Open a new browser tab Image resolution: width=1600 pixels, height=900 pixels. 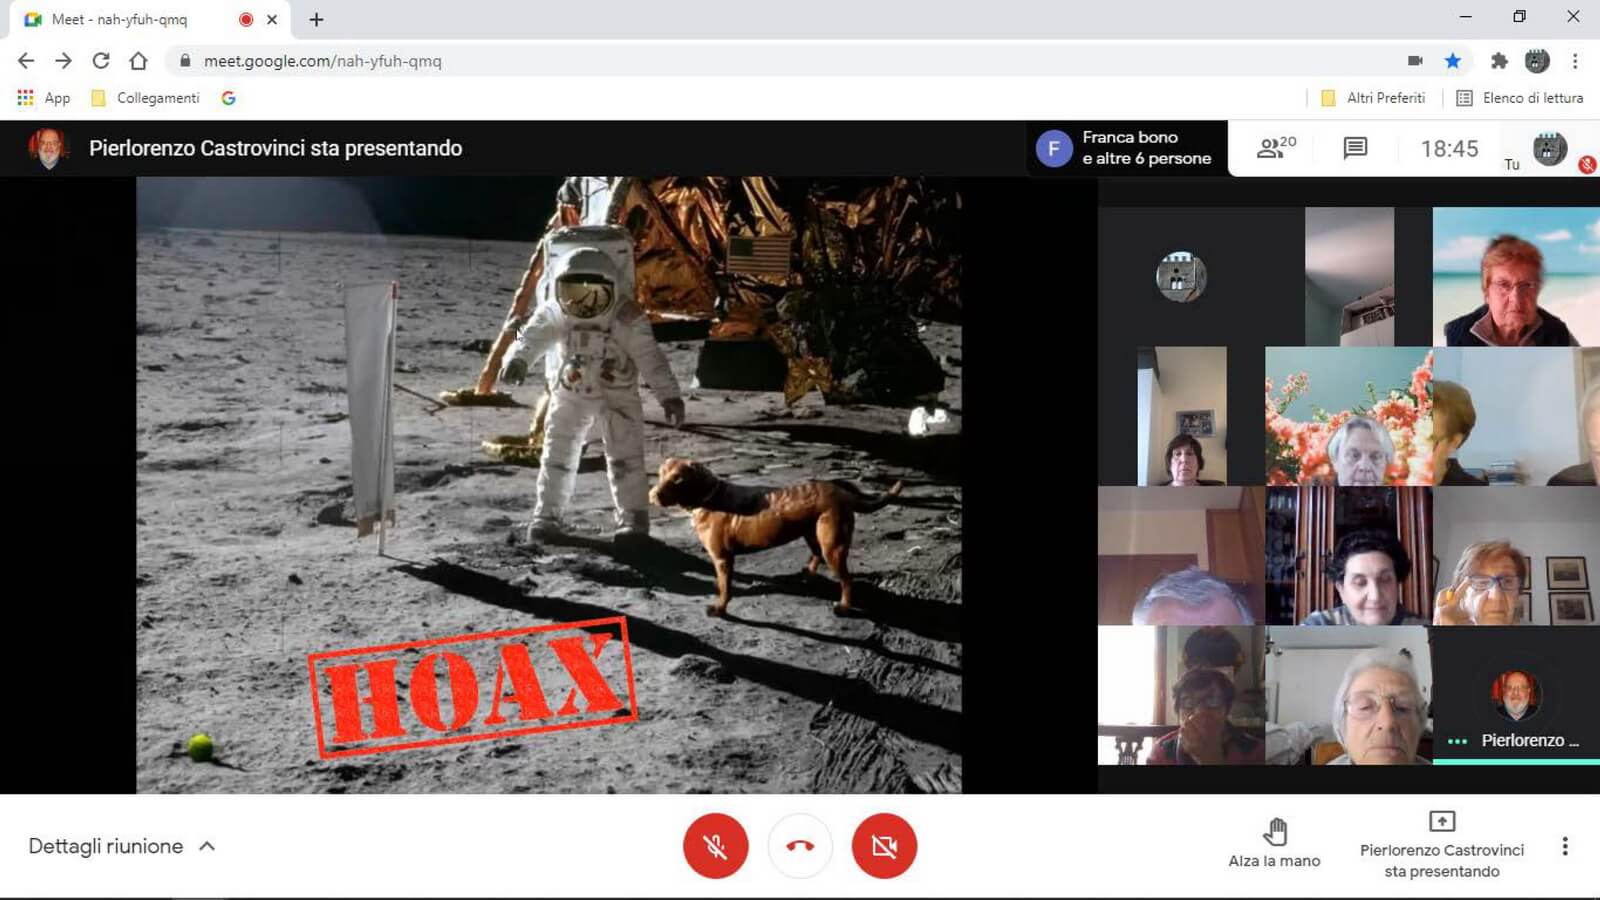click(x=316, y=19)
